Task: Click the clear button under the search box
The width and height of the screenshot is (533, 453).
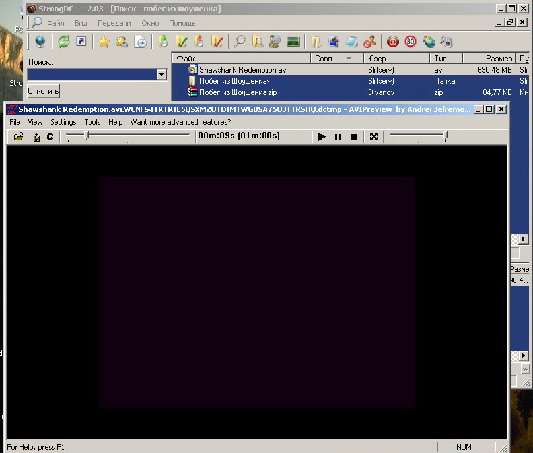Action: 43,91
